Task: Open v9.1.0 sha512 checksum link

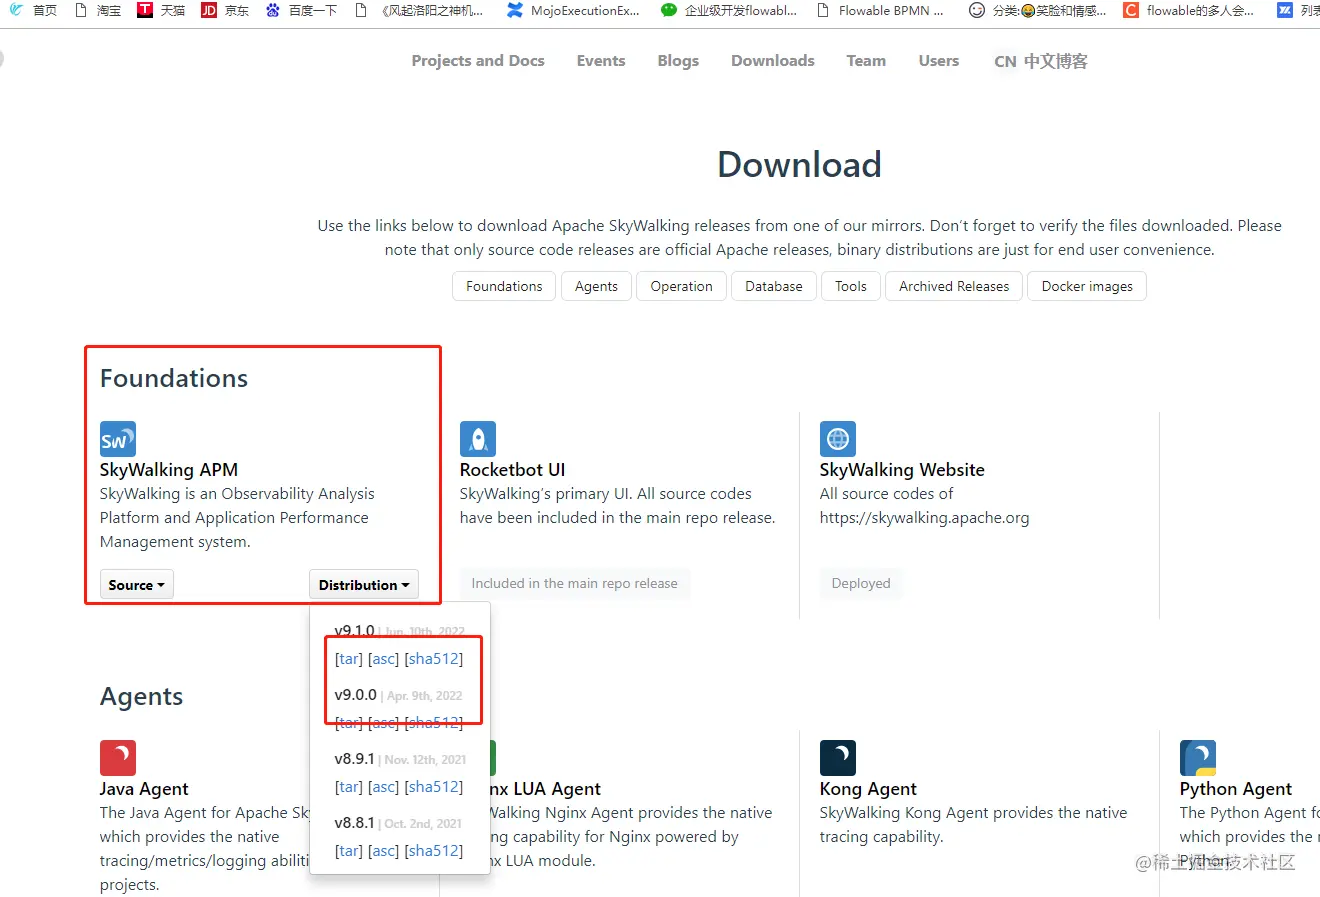Action: click(434, 659)
